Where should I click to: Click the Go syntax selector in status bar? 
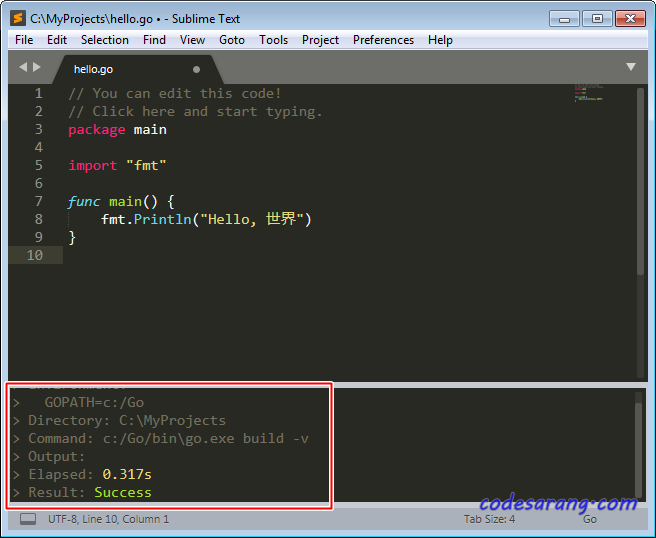589,519
